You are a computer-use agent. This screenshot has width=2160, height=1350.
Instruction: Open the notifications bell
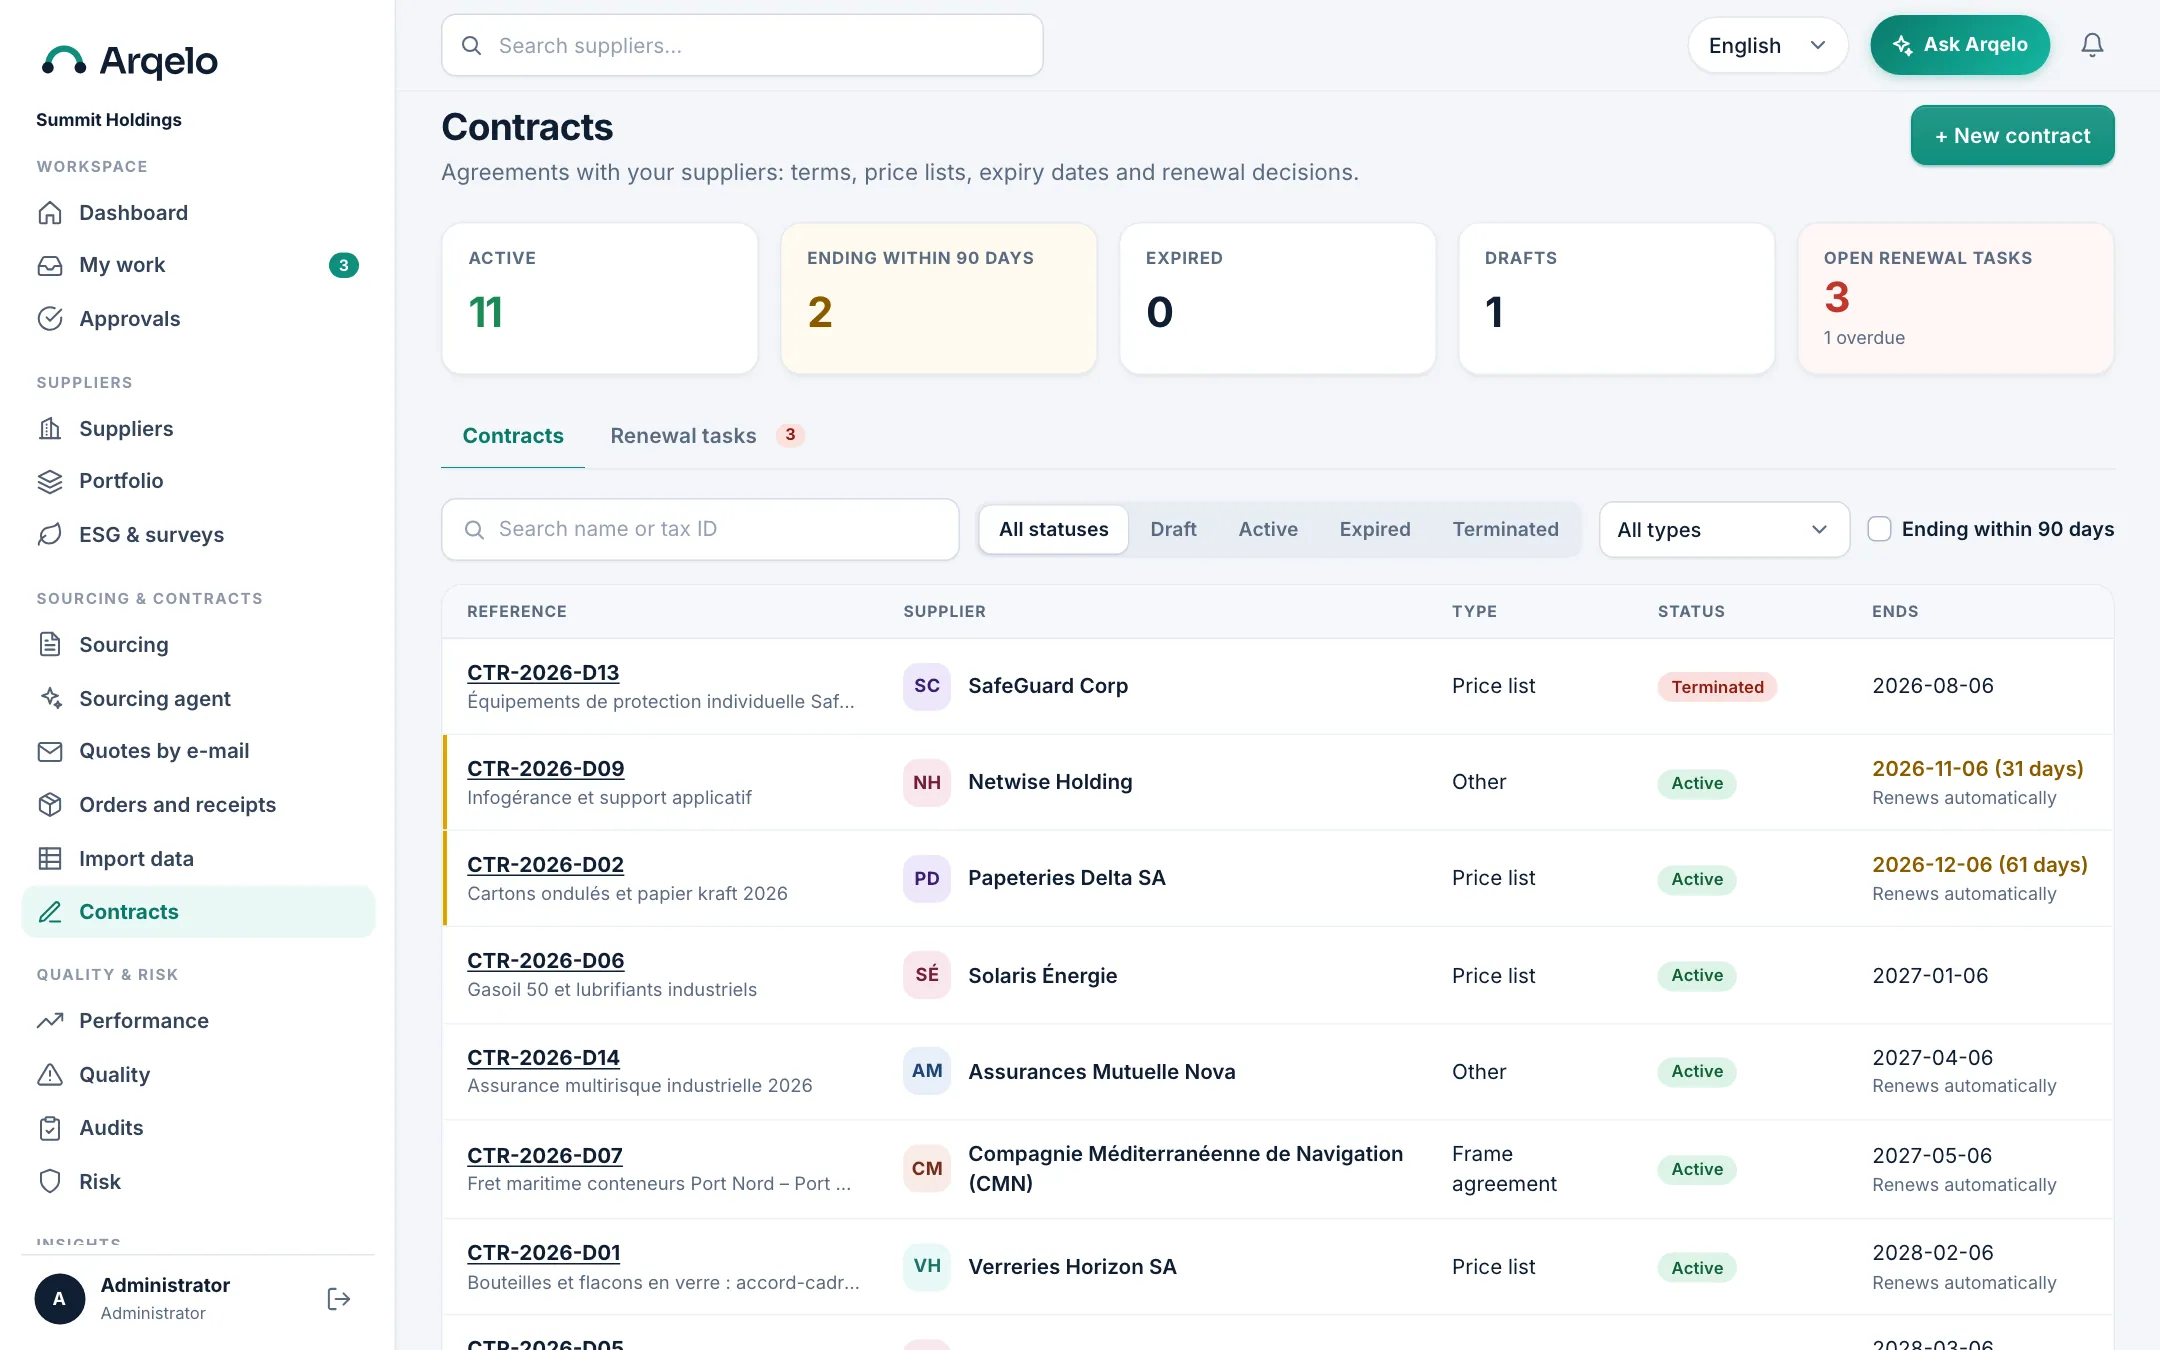2092,45
